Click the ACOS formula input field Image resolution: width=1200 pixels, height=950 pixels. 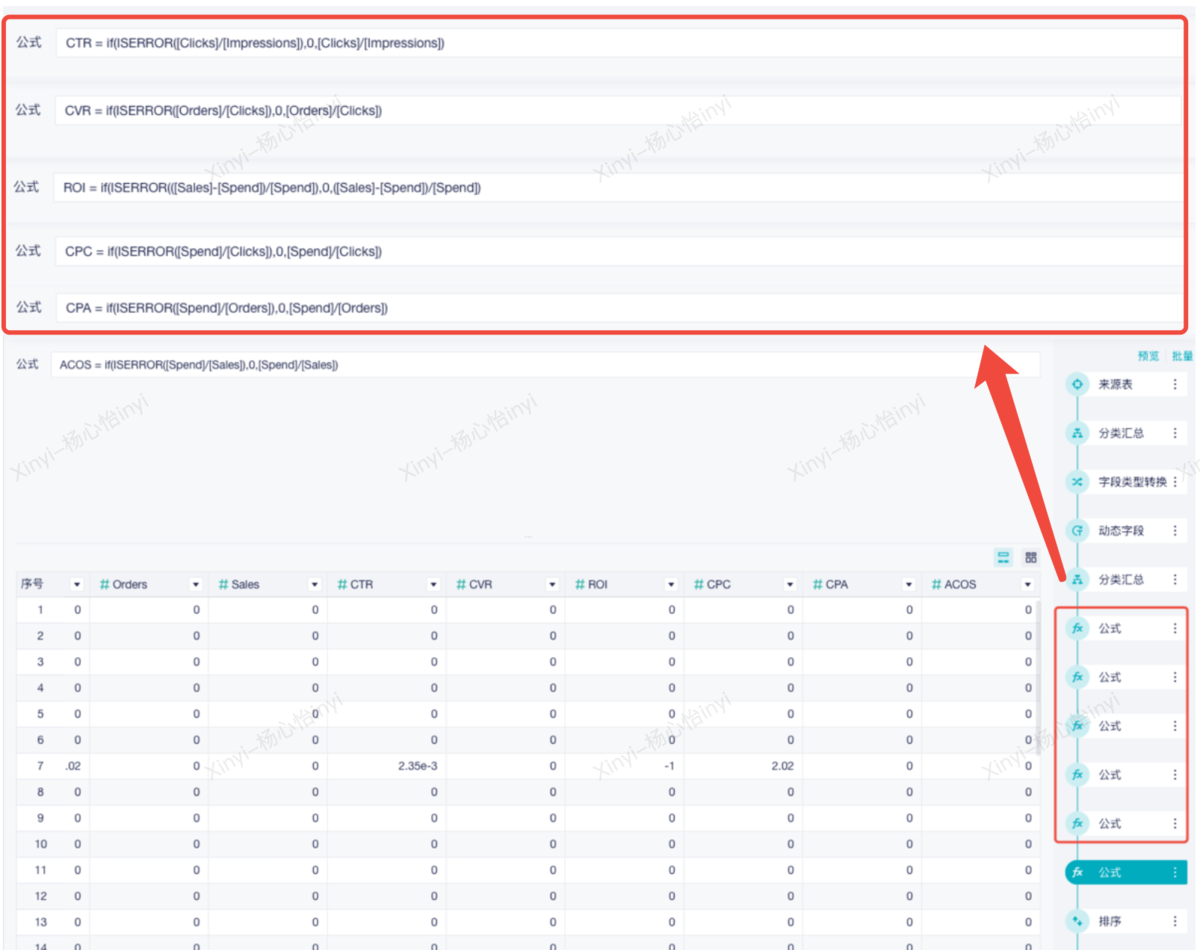coord(545,365)
